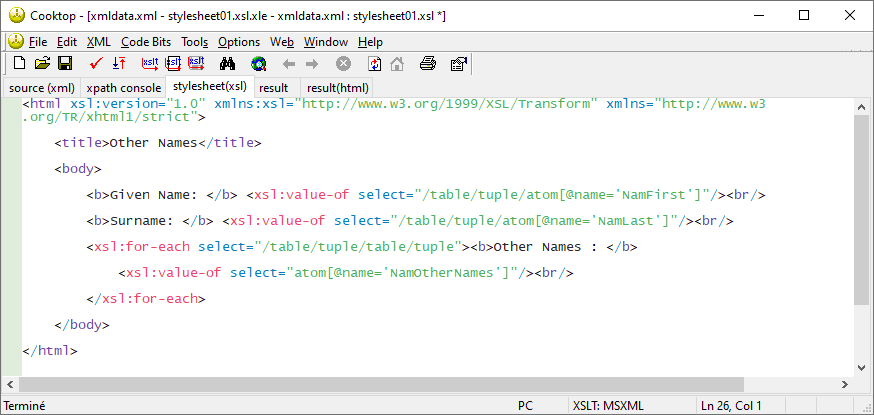Click the 'Given Name:' text in code
Screen dimensions: 874x415
click(x=154, y=195)
